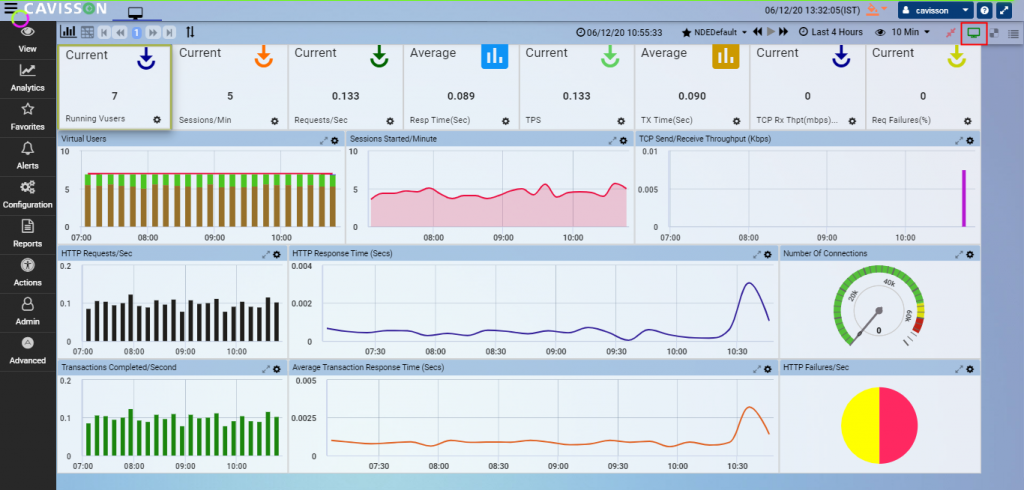
Task: Go to last dashboard page
Action: pos(169,32)
